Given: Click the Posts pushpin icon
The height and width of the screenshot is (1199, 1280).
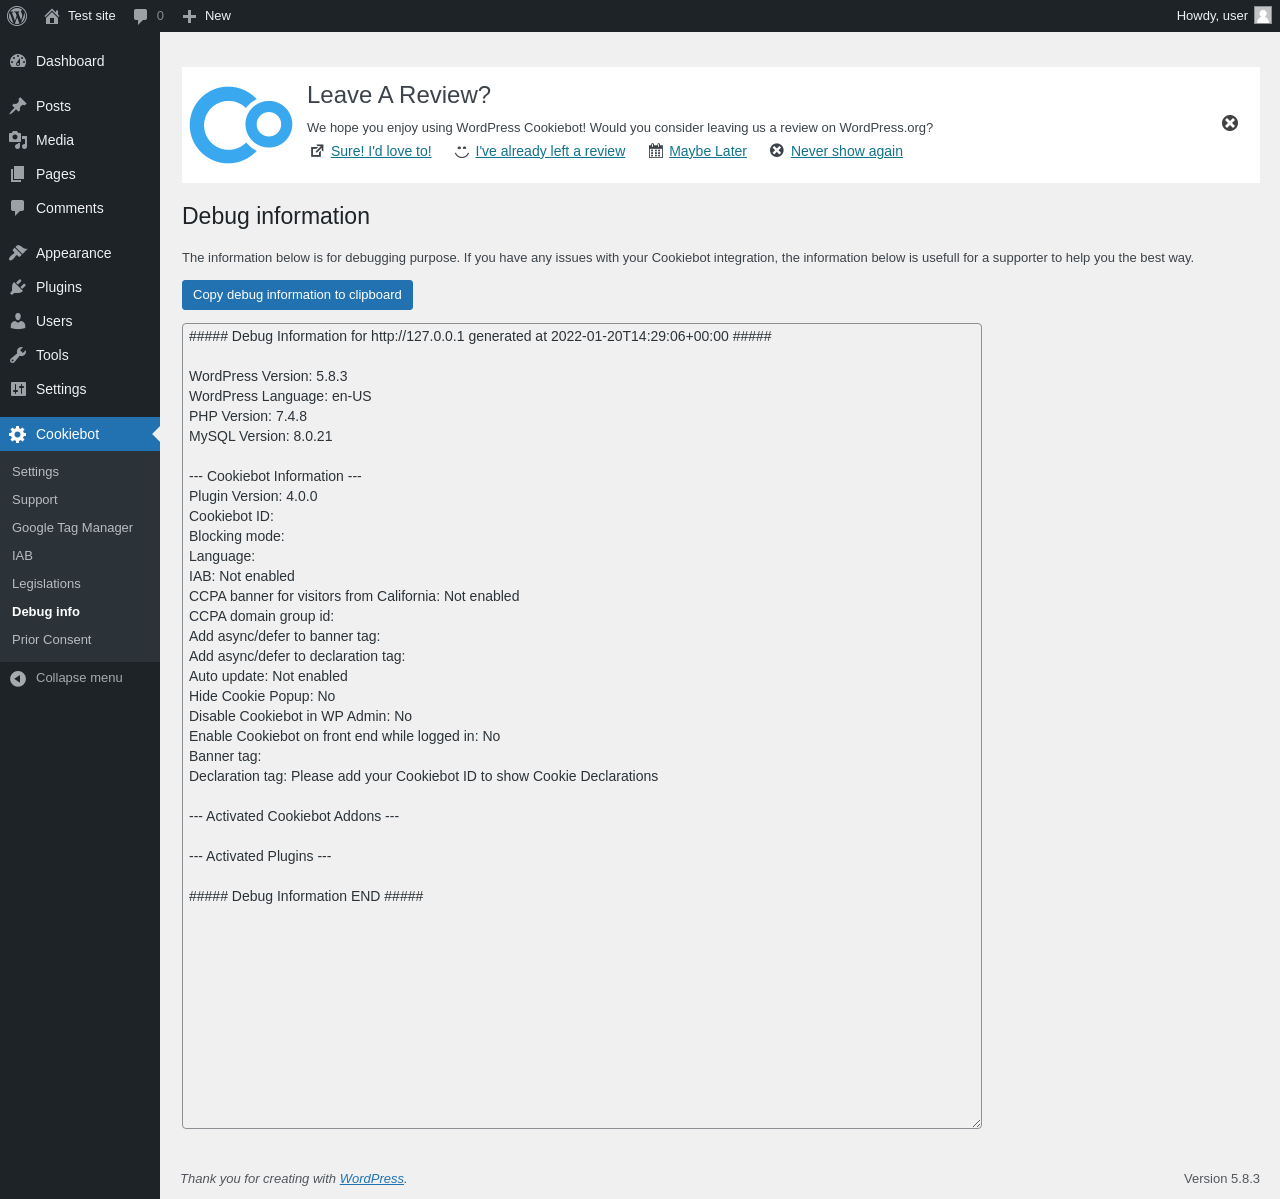Looking at the screenshot, I should tap(18, 106).
